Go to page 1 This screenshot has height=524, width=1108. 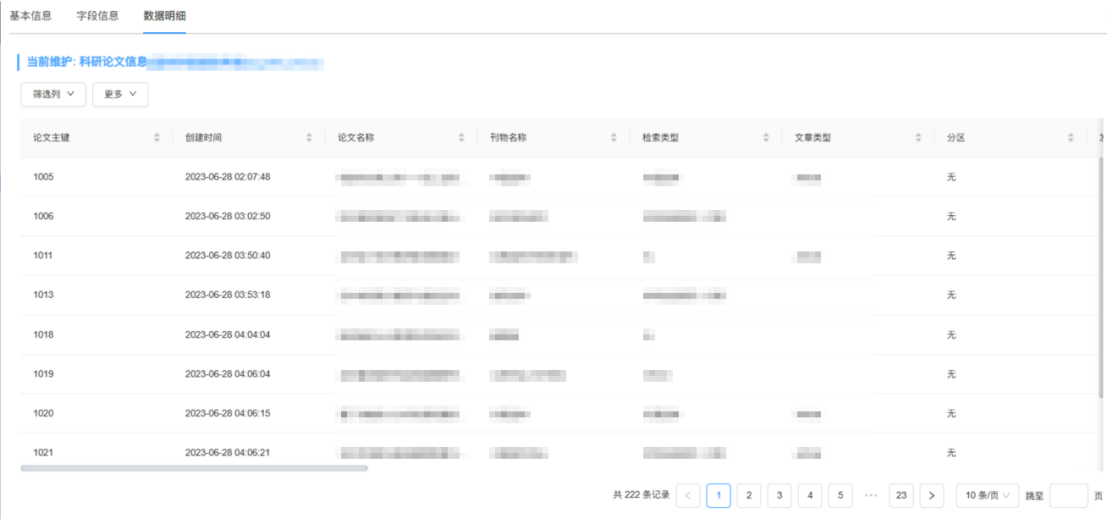click(x=719, y=496)
